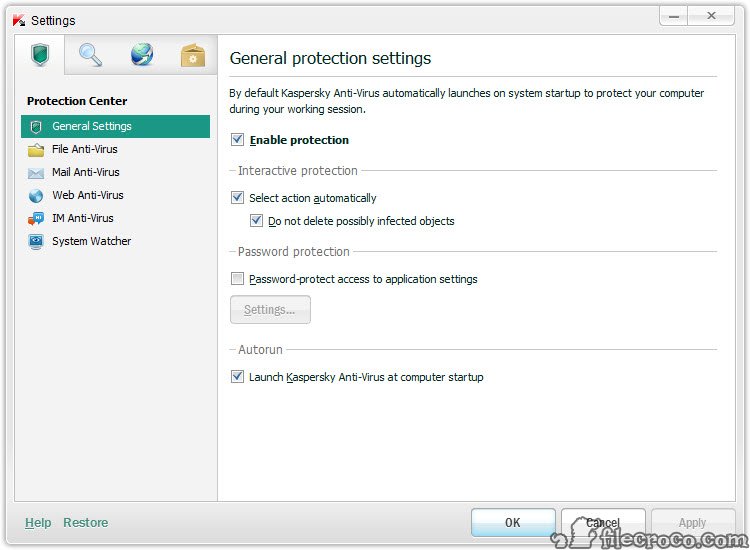Viewport: 750px width, 550px height.
Task: Enable Password-protect access to application settings
Action: tap(237, 278)
